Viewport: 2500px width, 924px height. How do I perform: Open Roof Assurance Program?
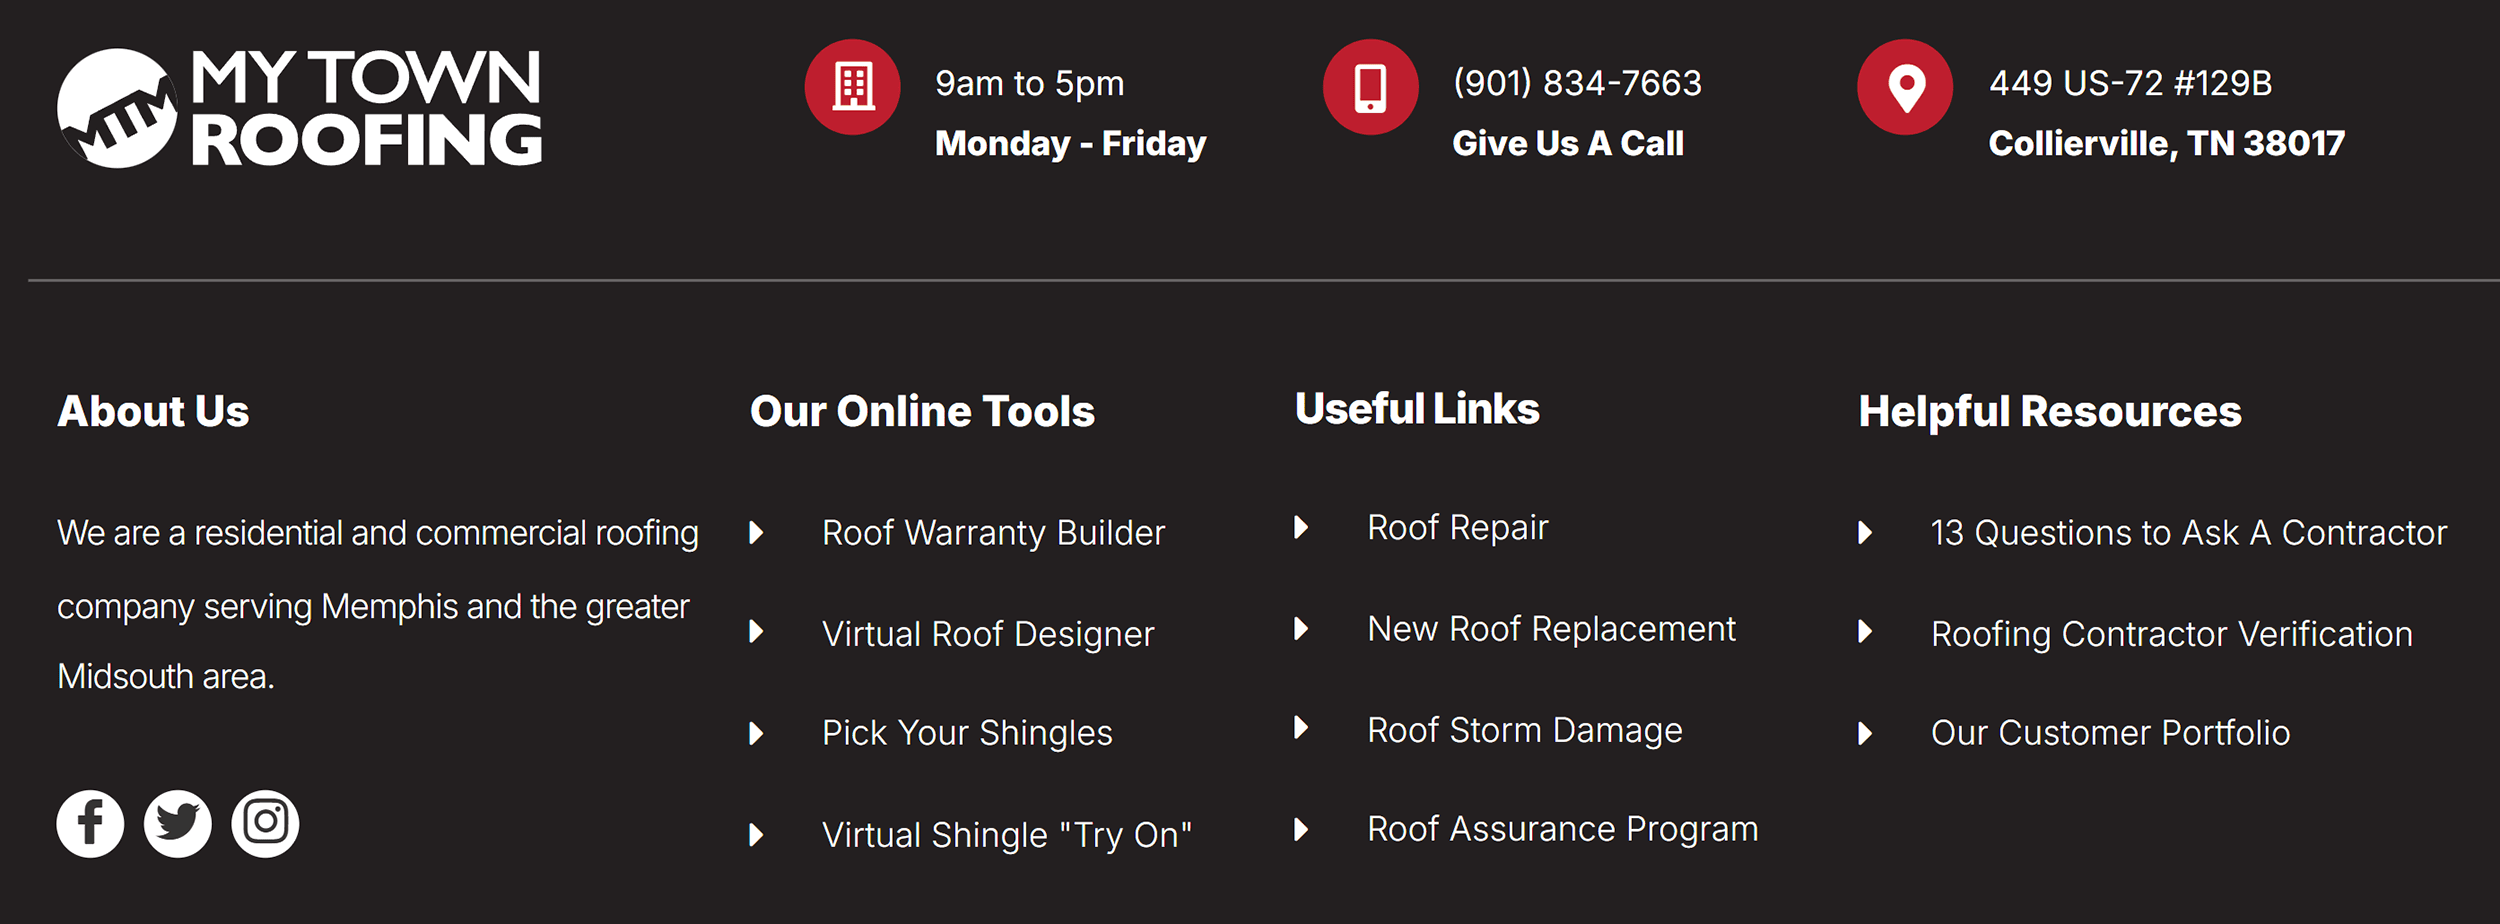coord(1562,828)
